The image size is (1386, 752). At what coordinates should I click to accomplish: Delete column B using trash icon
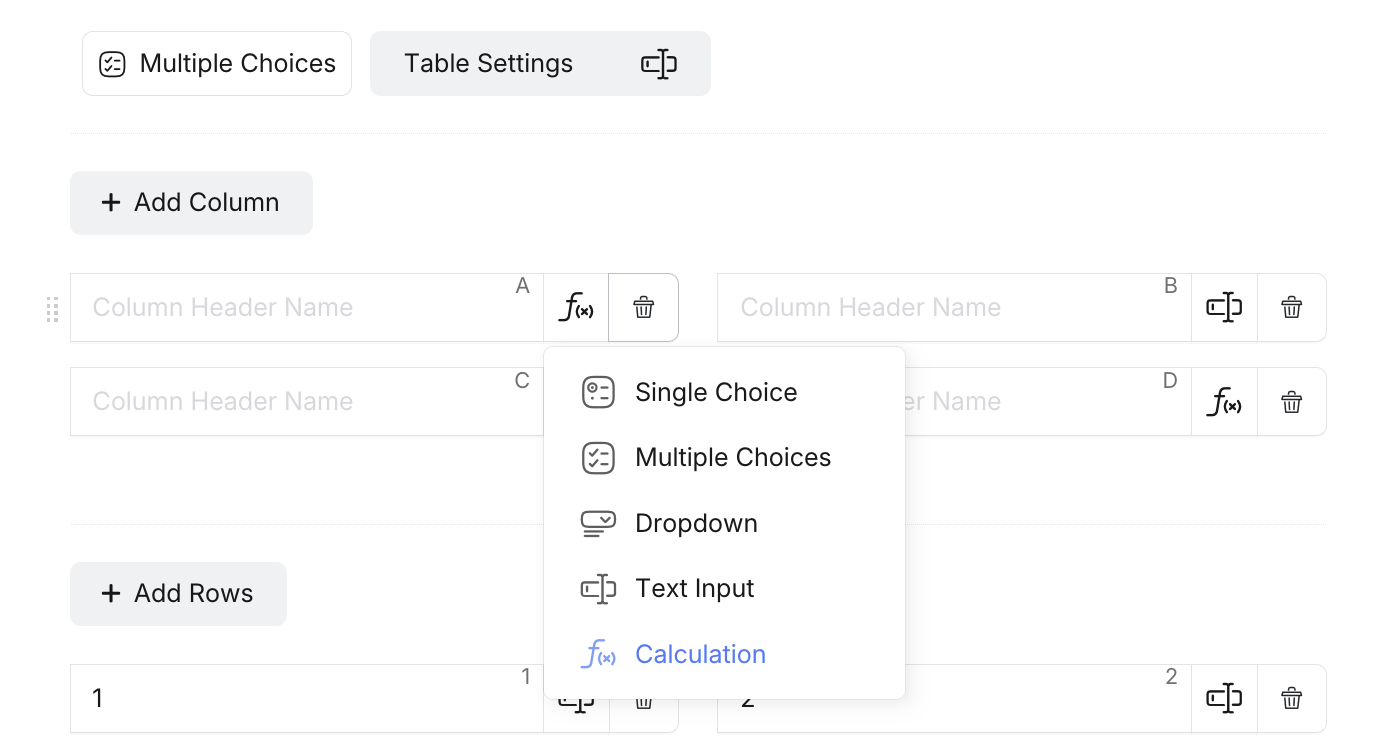click(x=1292, y=308)
